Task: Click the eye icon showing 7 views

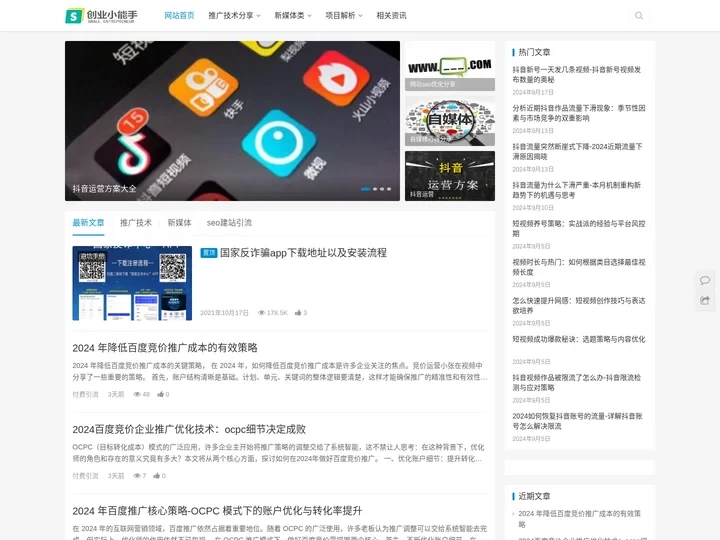Action: [x=137, y=476]
